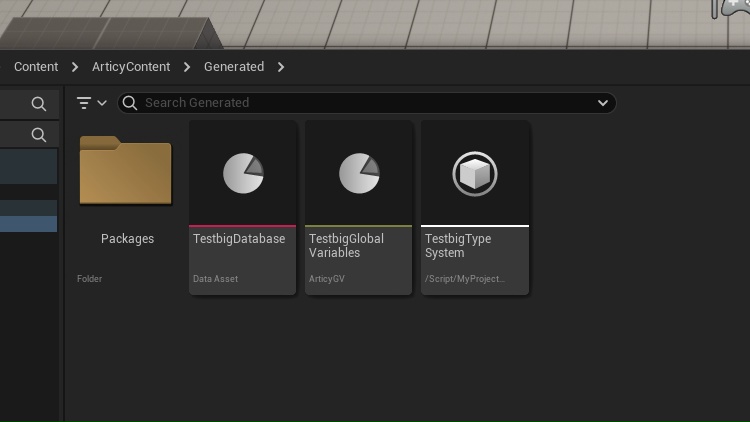This screenshot has width=750, height=422.
Task: Click the TestbigGlobal Variables name label
Action: click(346, 246)
